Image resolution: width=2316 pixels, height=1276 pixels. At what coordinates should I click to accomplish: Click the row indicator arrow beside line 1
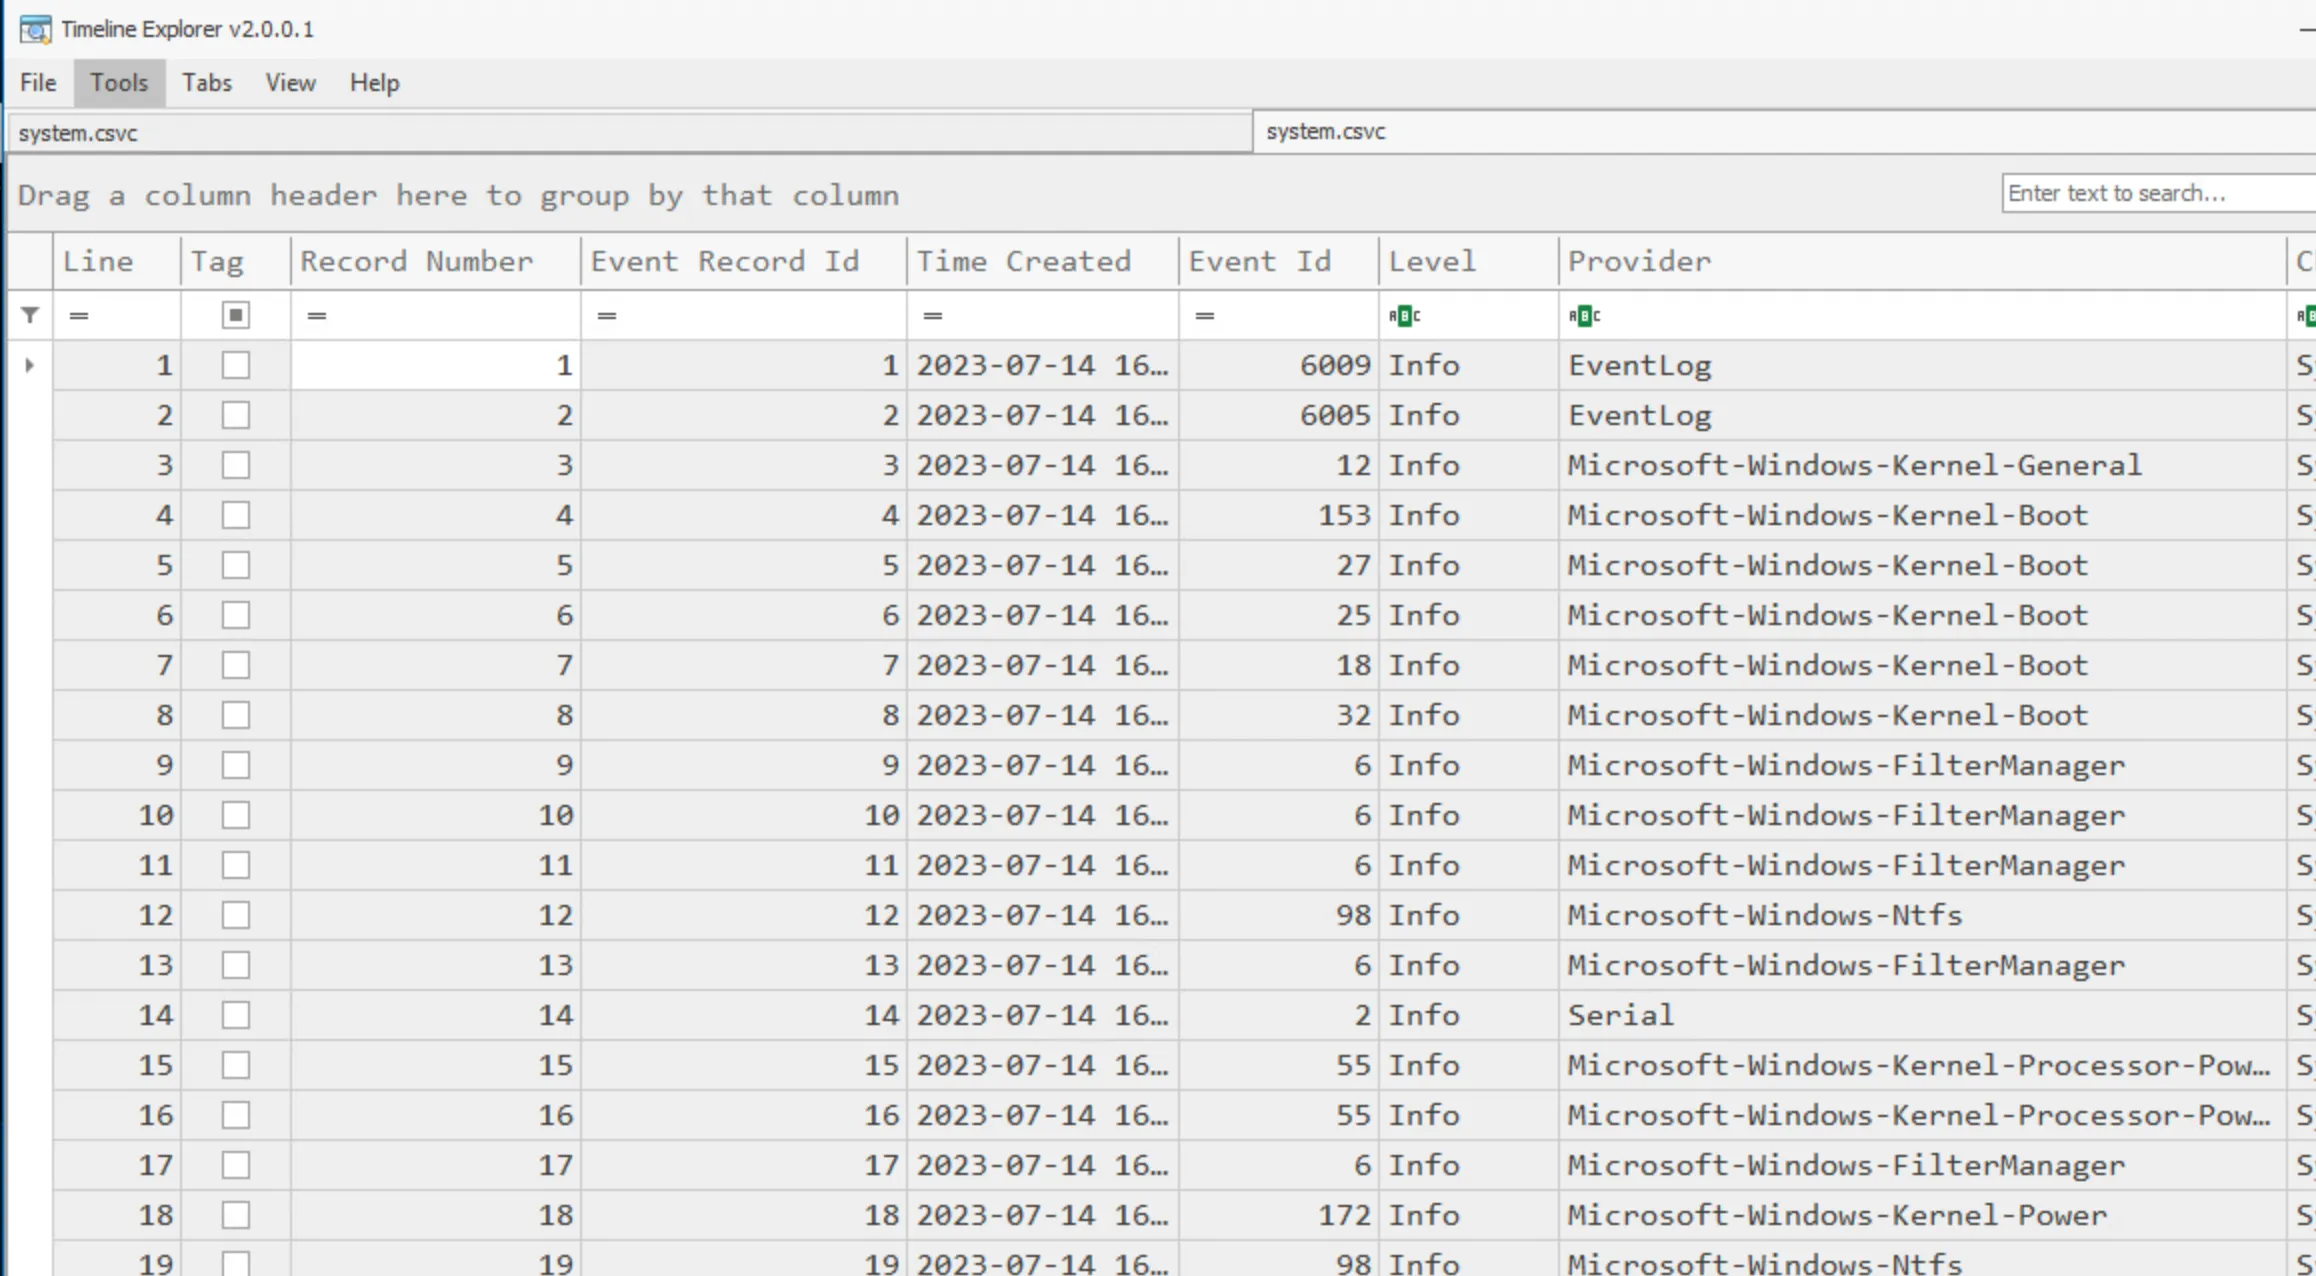(30, 365)
